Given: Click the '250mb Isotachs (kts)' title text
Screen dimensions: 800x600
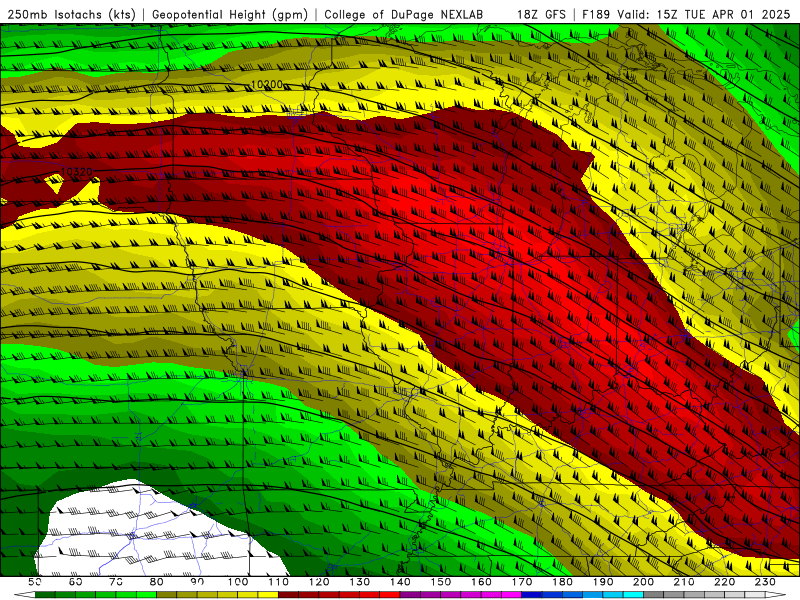Looking at the screenshot, I should (71, 14).
